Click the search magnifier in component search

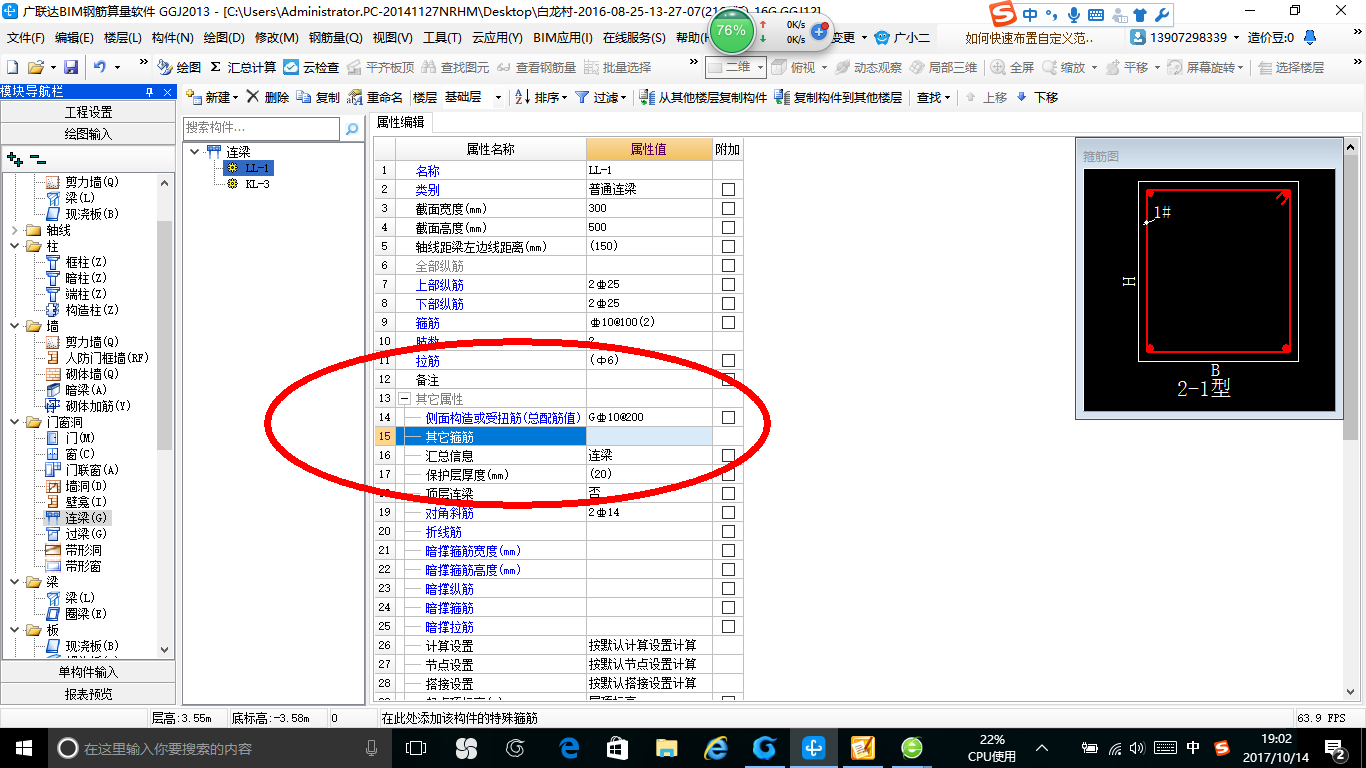click(x=351, y=129)
